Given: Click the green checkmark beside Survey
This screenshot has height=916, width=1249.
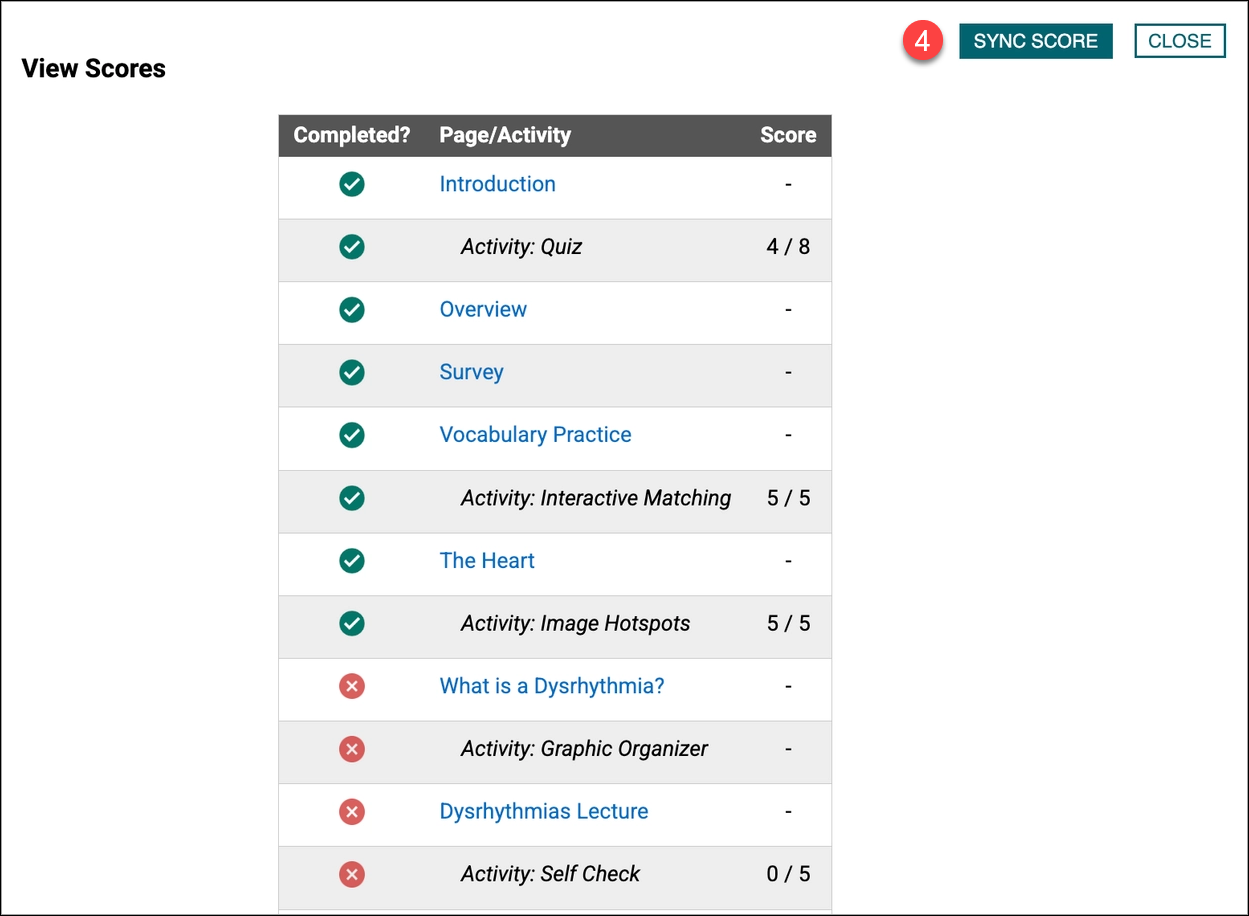Looking at the screenshot, I should 351,372.
